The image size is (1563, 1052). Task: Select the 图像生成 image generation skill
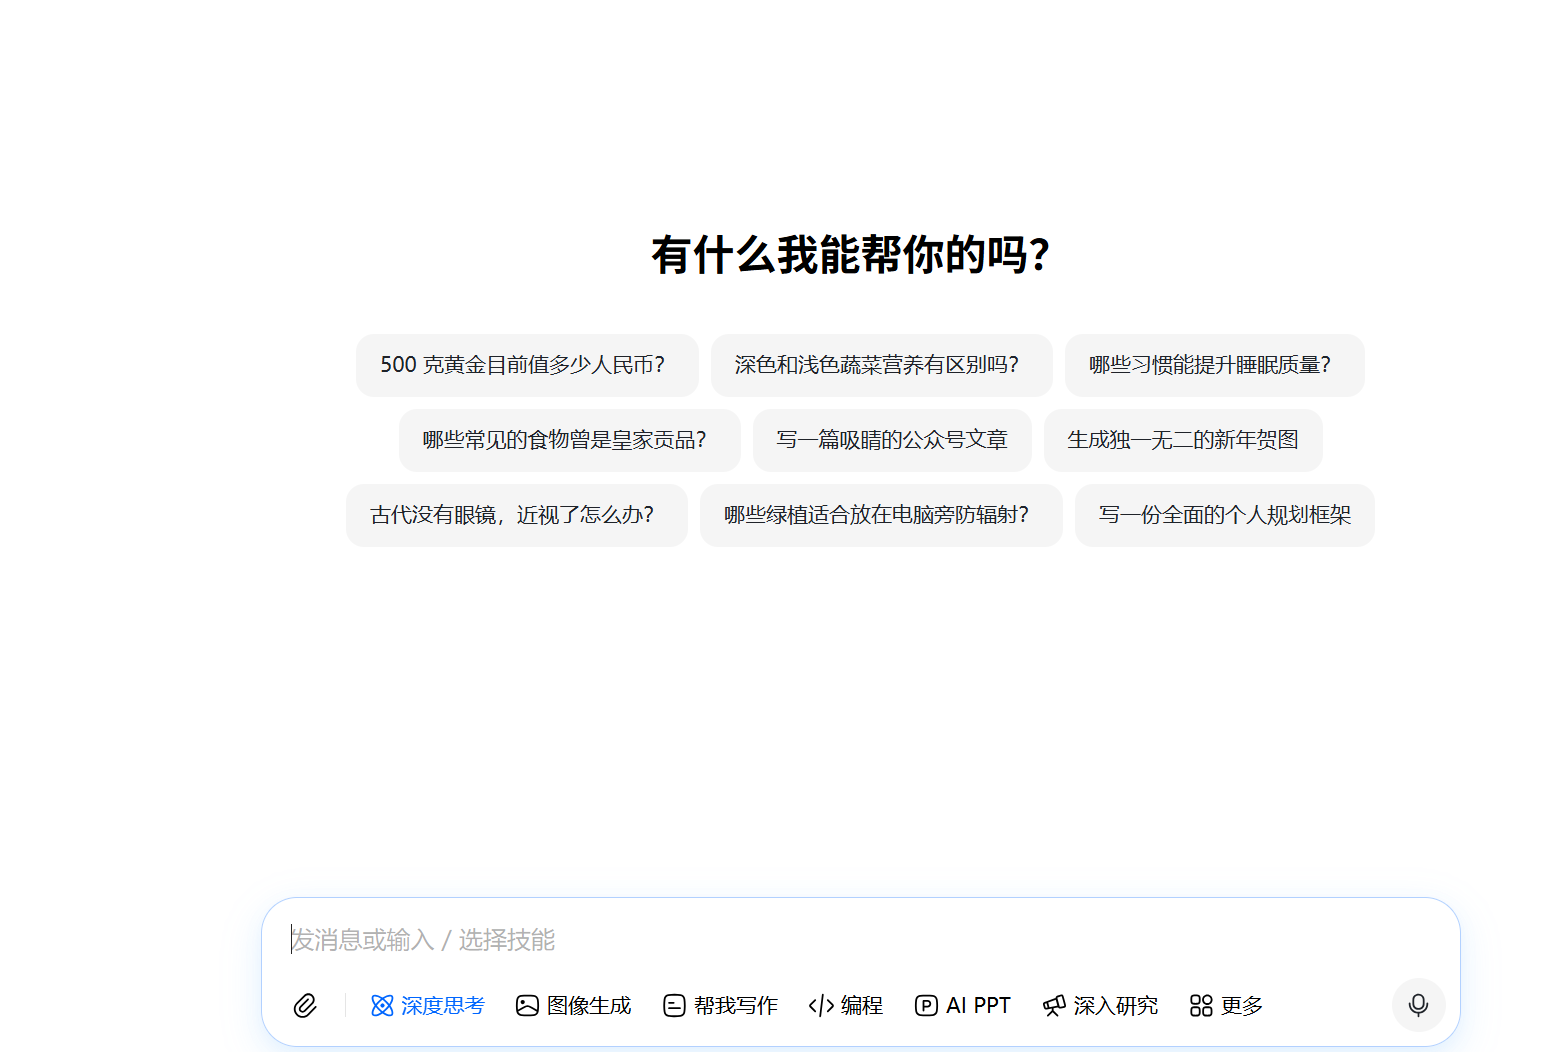pos(574,1005)
